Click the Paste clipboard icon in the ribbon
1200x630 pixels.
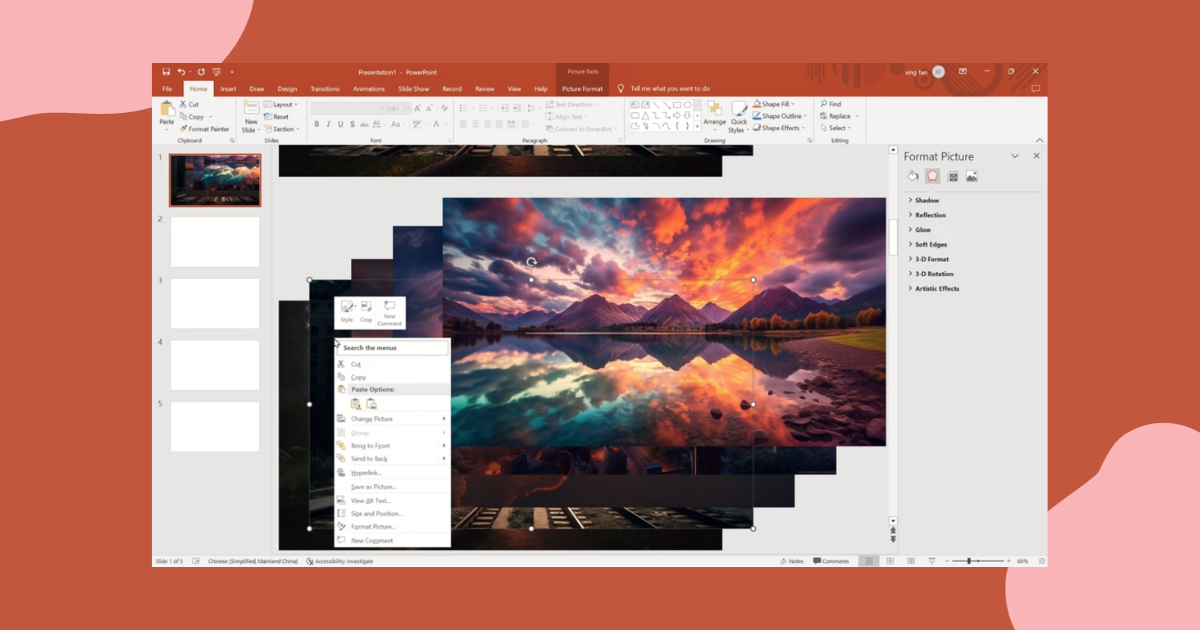point(166,109)
